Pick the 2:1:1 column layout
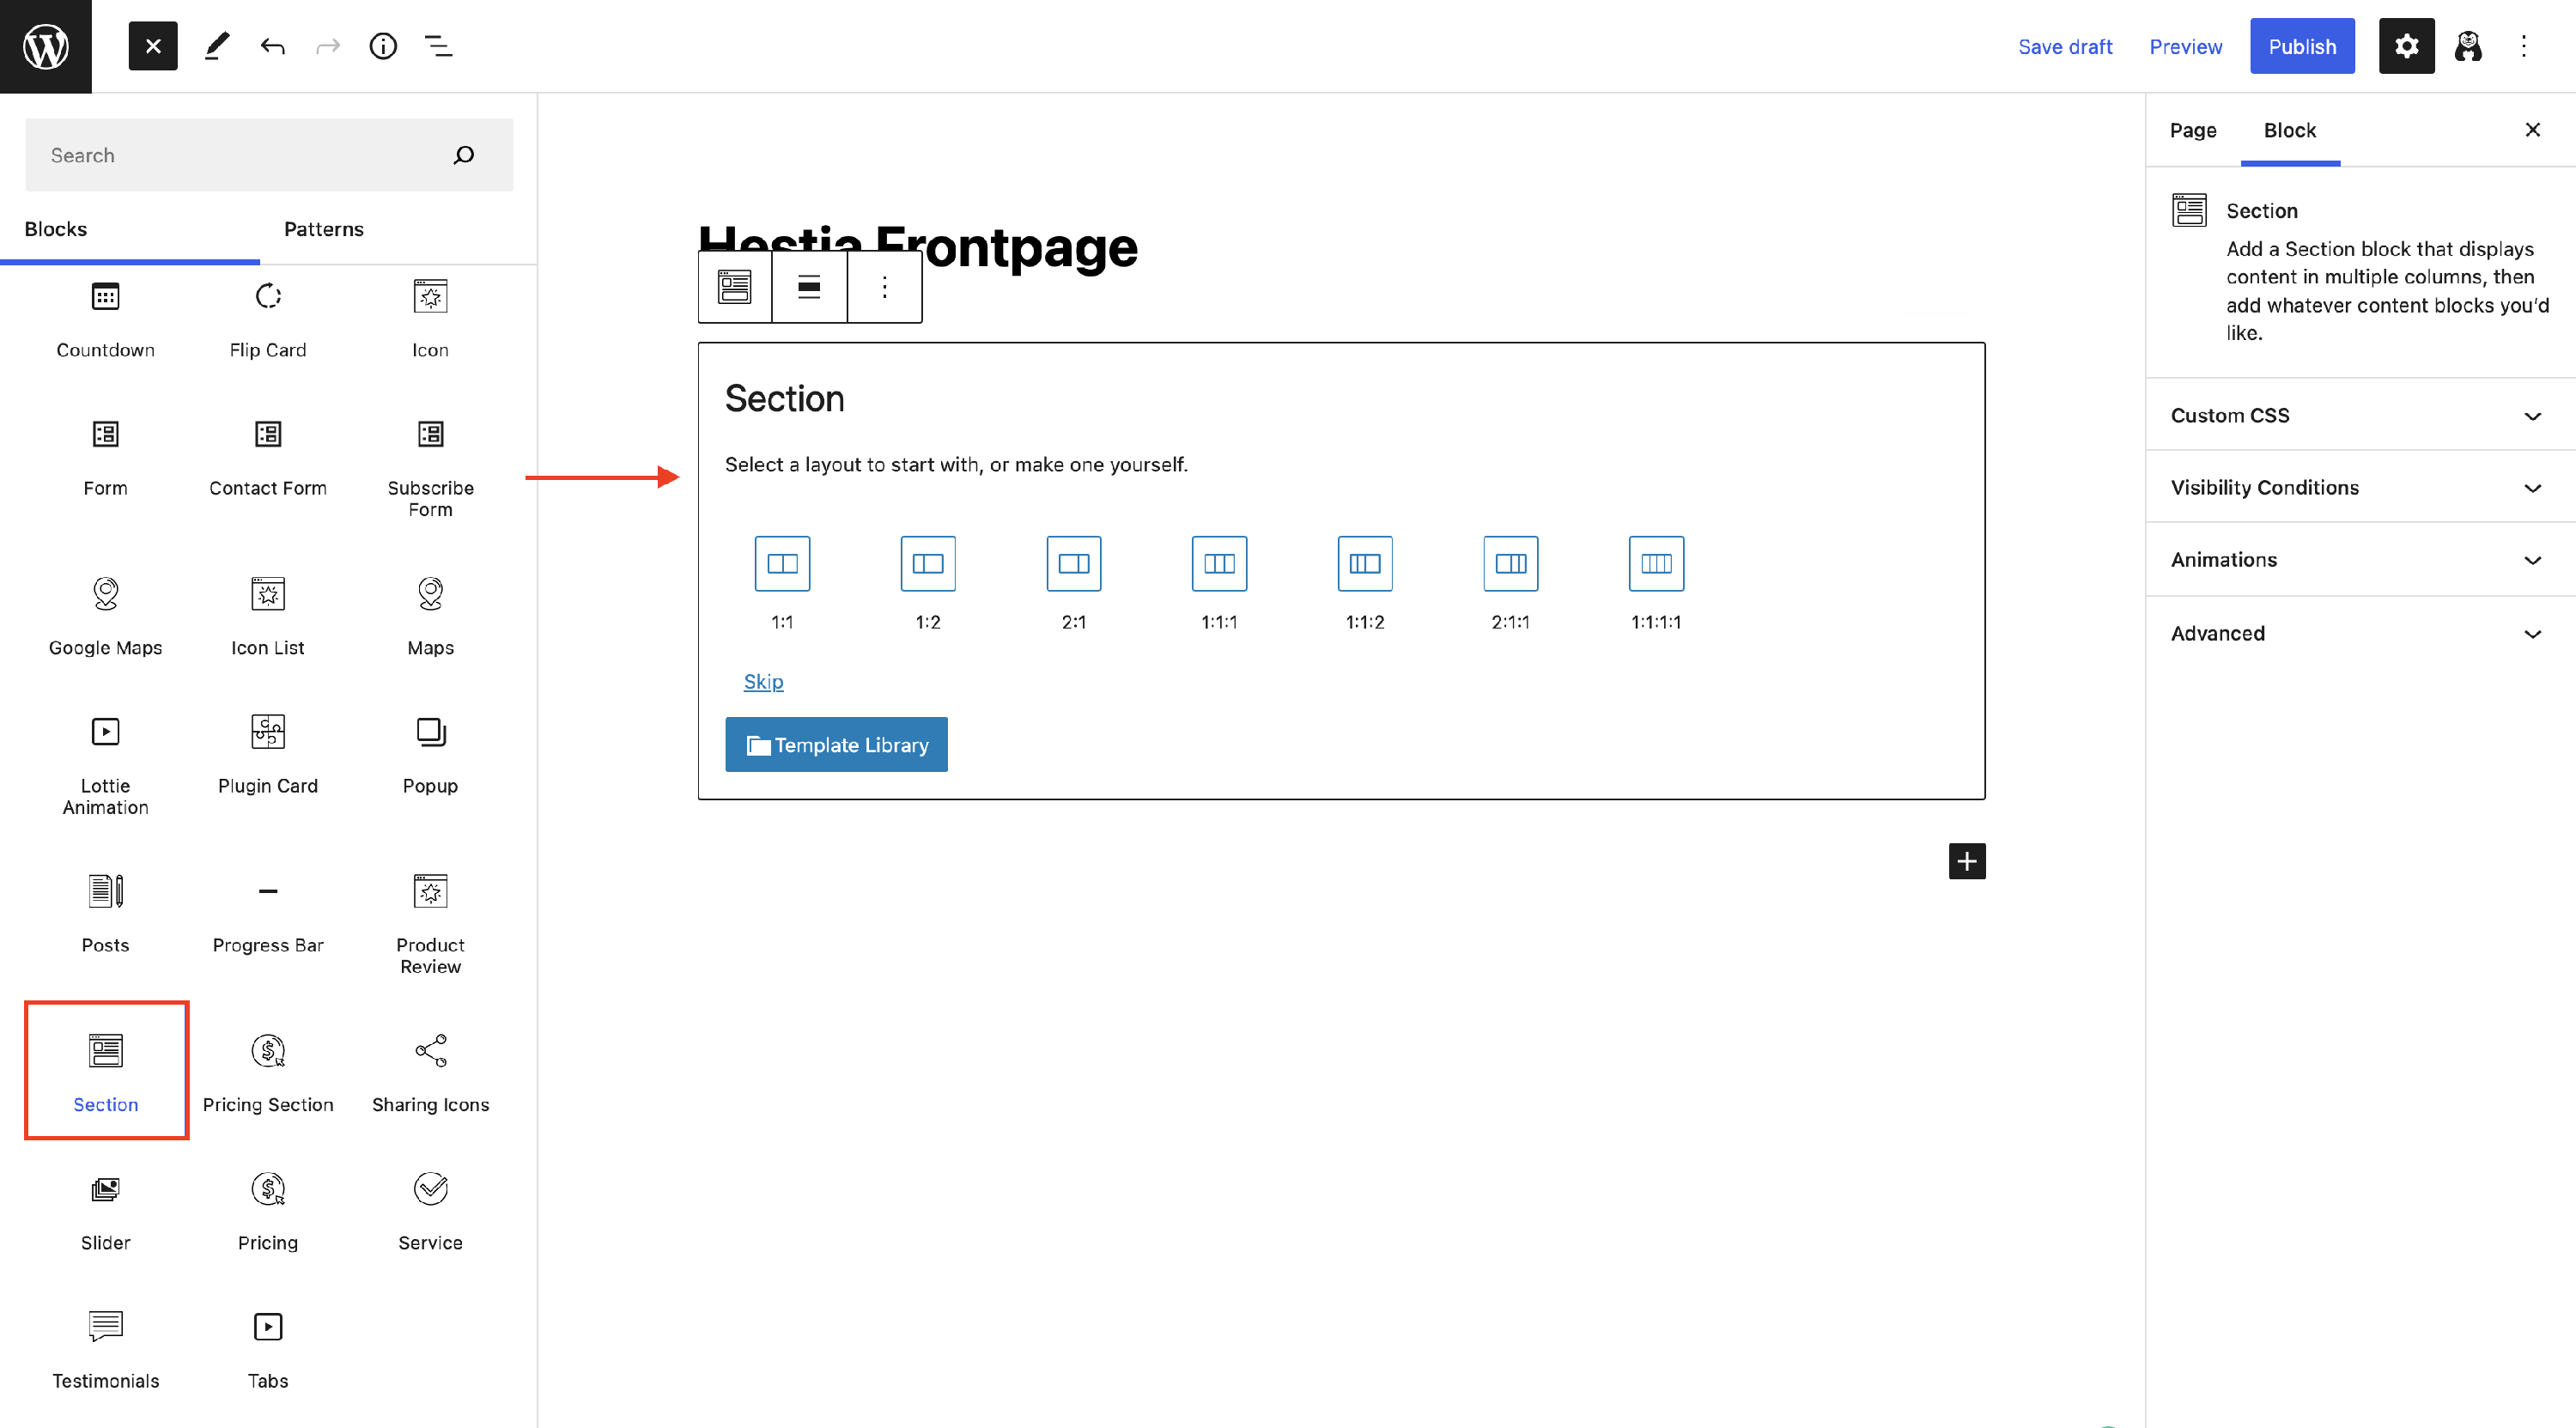Image resolution: width=2576 pixels, height=1428 pixels. click(x=1510, y=563)
